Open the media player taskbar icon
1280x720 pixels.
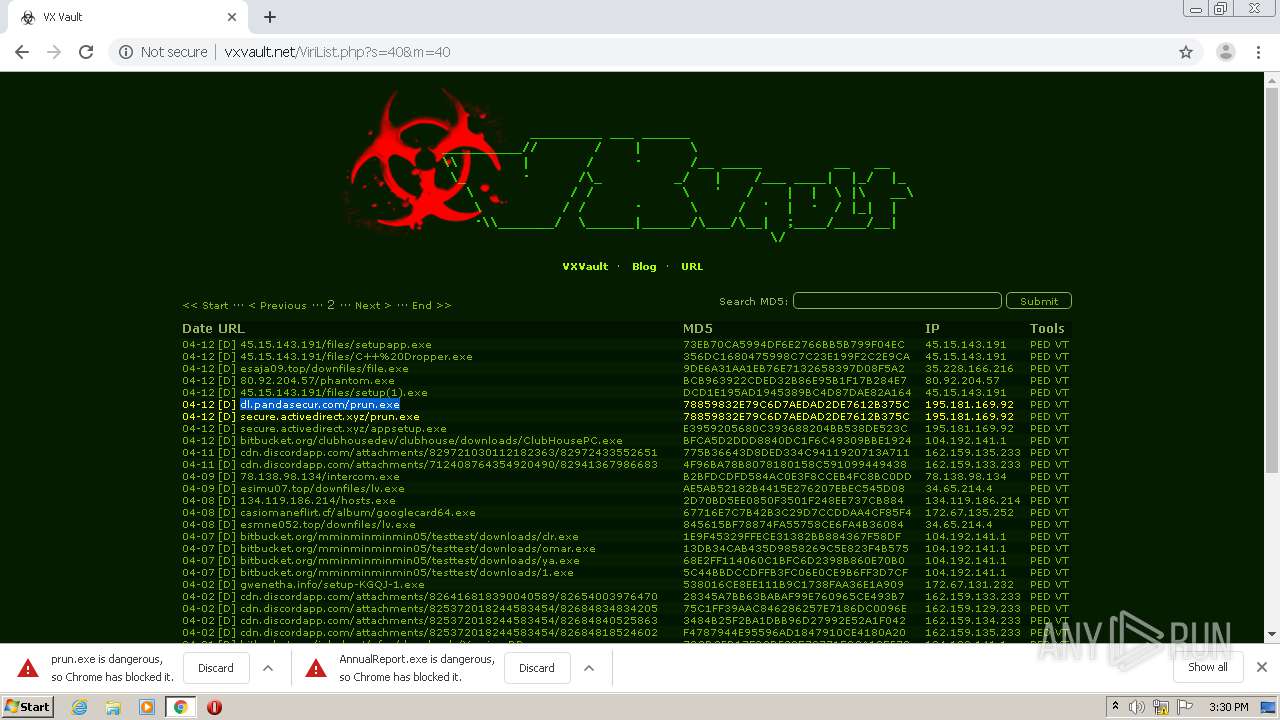[x=147, y=707]
